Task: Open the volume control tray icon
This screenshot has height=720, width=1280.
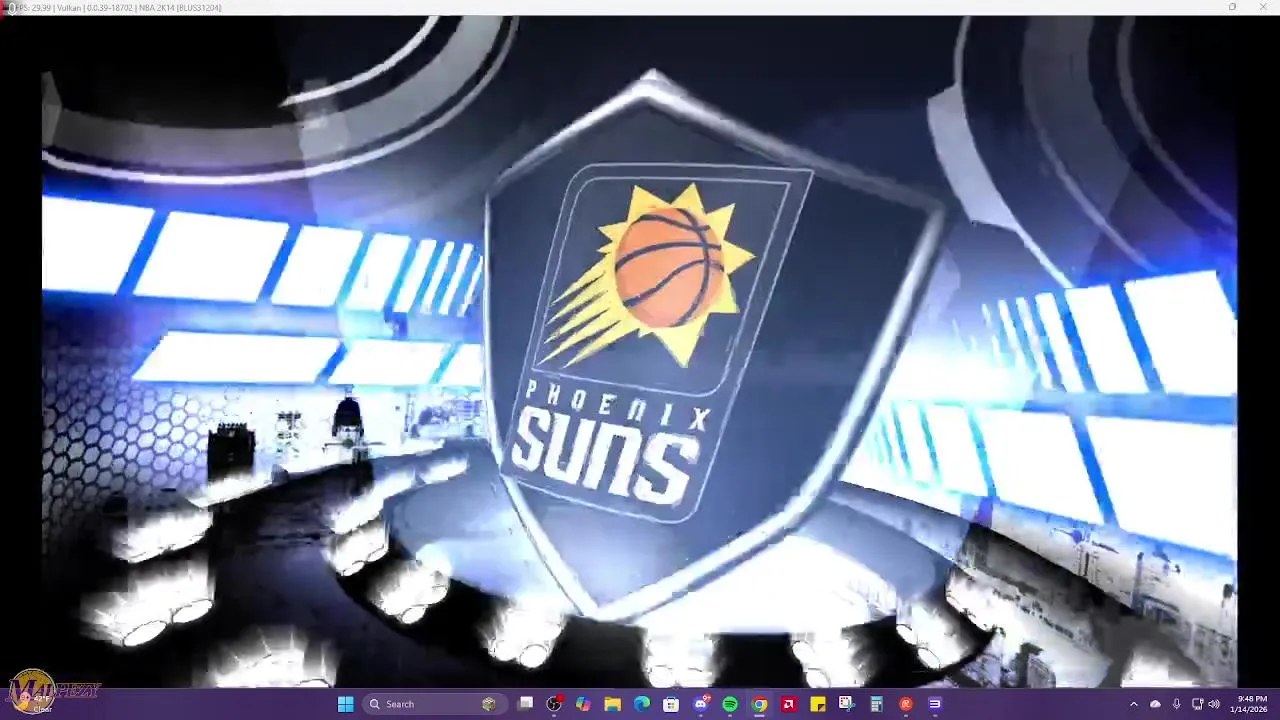Action: (x=1214, y=704)
